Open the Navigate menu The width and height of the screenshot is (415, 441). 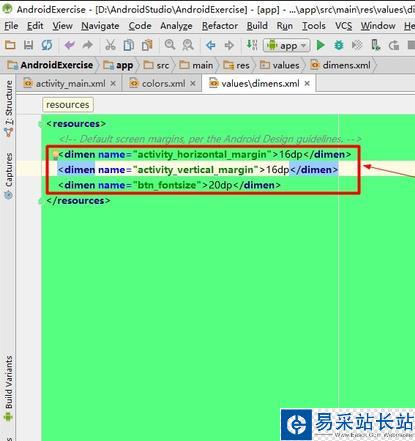tap(100, 26)
